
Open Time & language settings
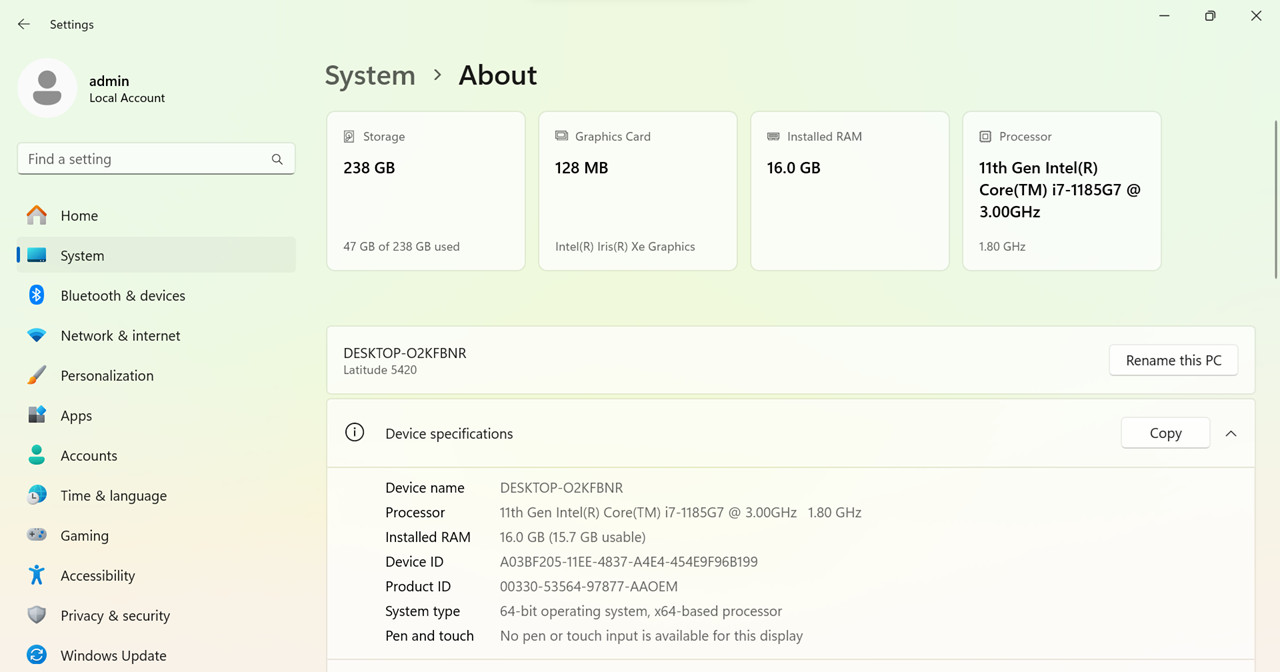(x=156, y=495)
